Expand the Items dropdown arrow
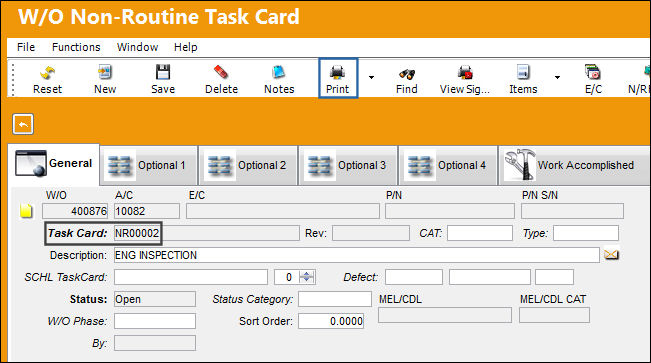Screen dimensions: 651x363 point(557,77)
